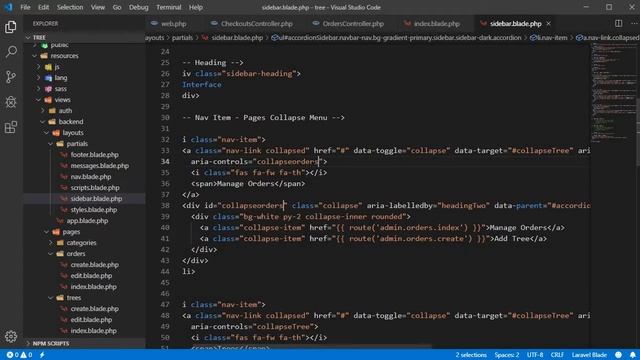The image size is (640, 360).
Task: Open the Debug view in activity bar
Action: pyautogui.click(x=11, y=102)
